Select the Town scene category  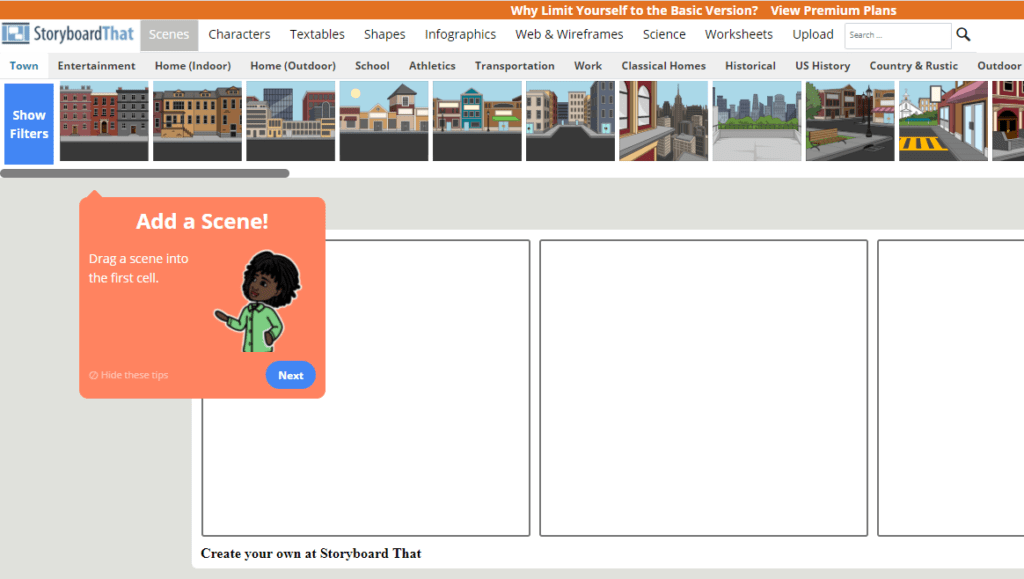(x=24, y=66)
